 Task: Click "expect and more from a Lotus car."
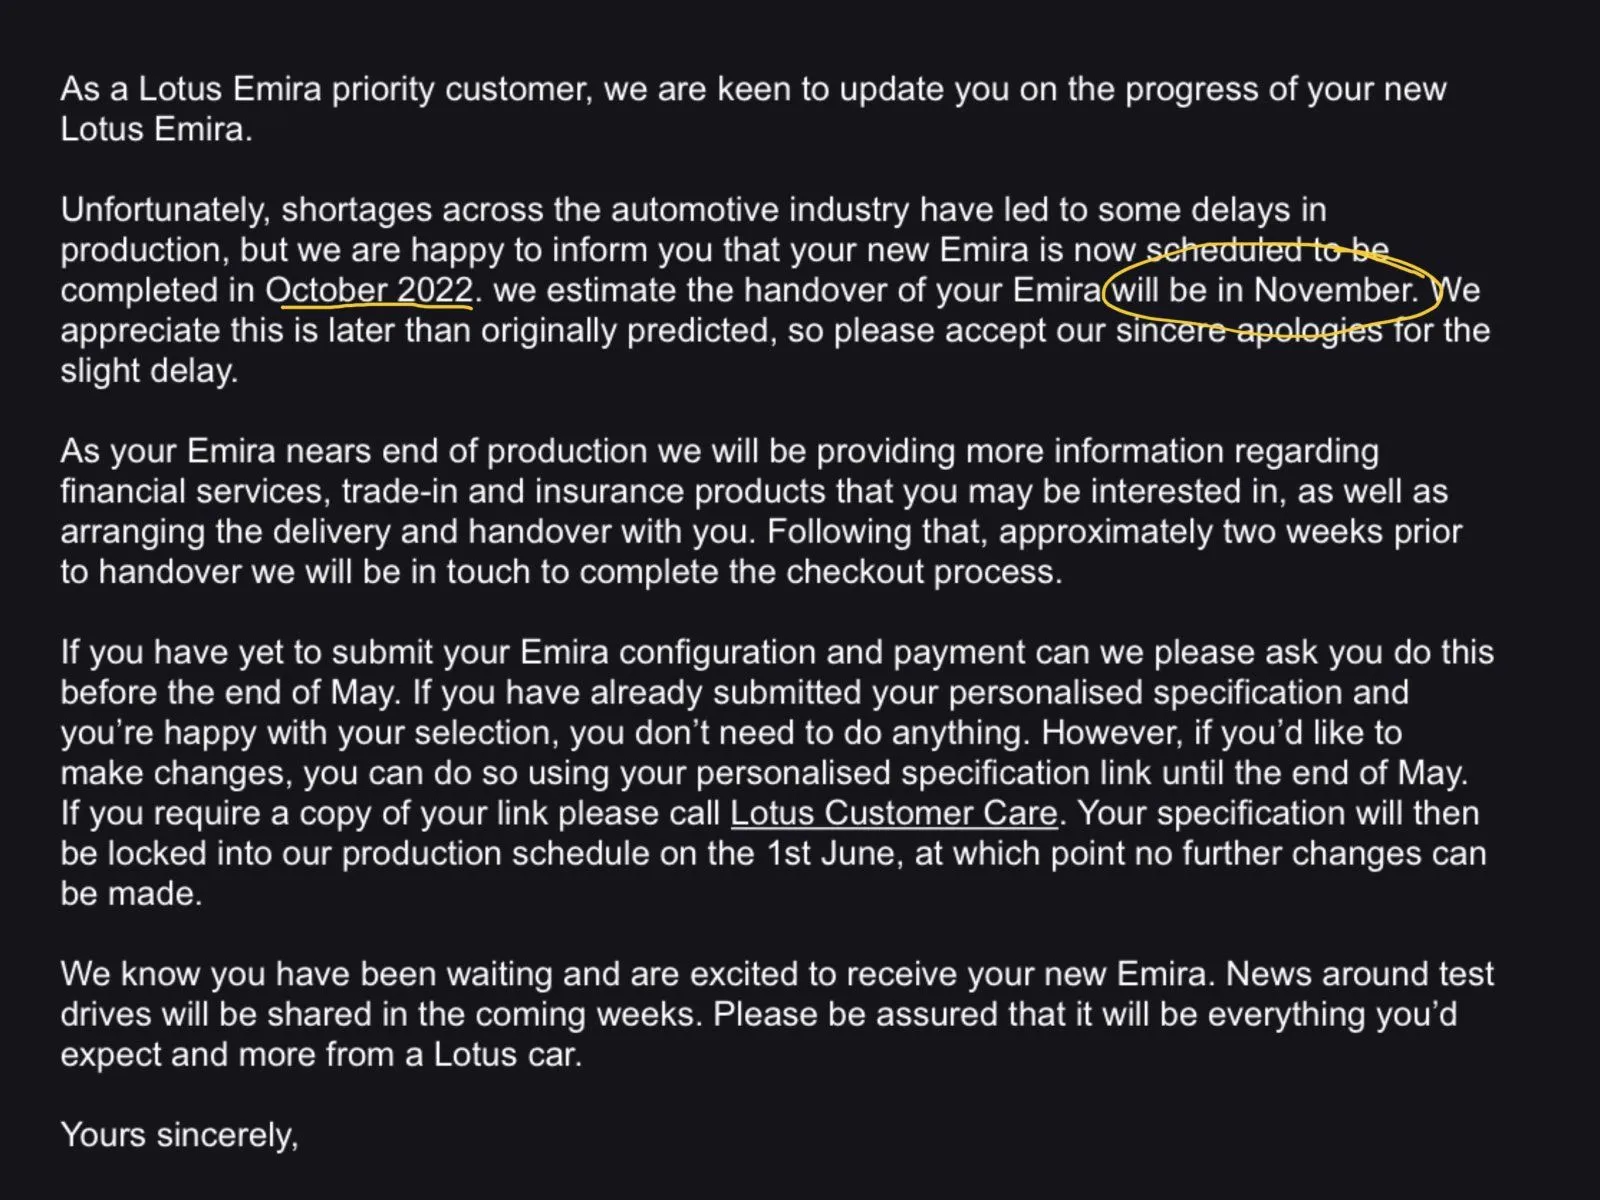[321, 1054]
